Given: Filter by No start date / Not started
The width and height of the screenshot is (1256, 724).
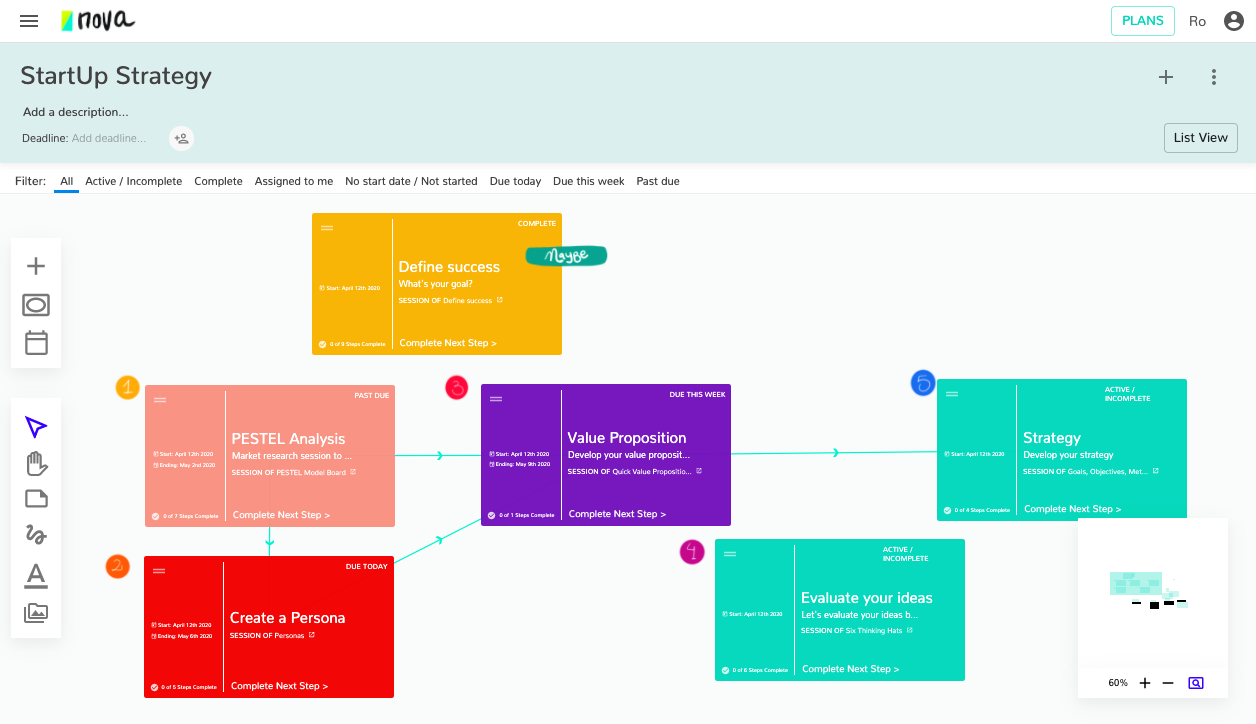Looking at the screenshot, I should coord(411,181).
